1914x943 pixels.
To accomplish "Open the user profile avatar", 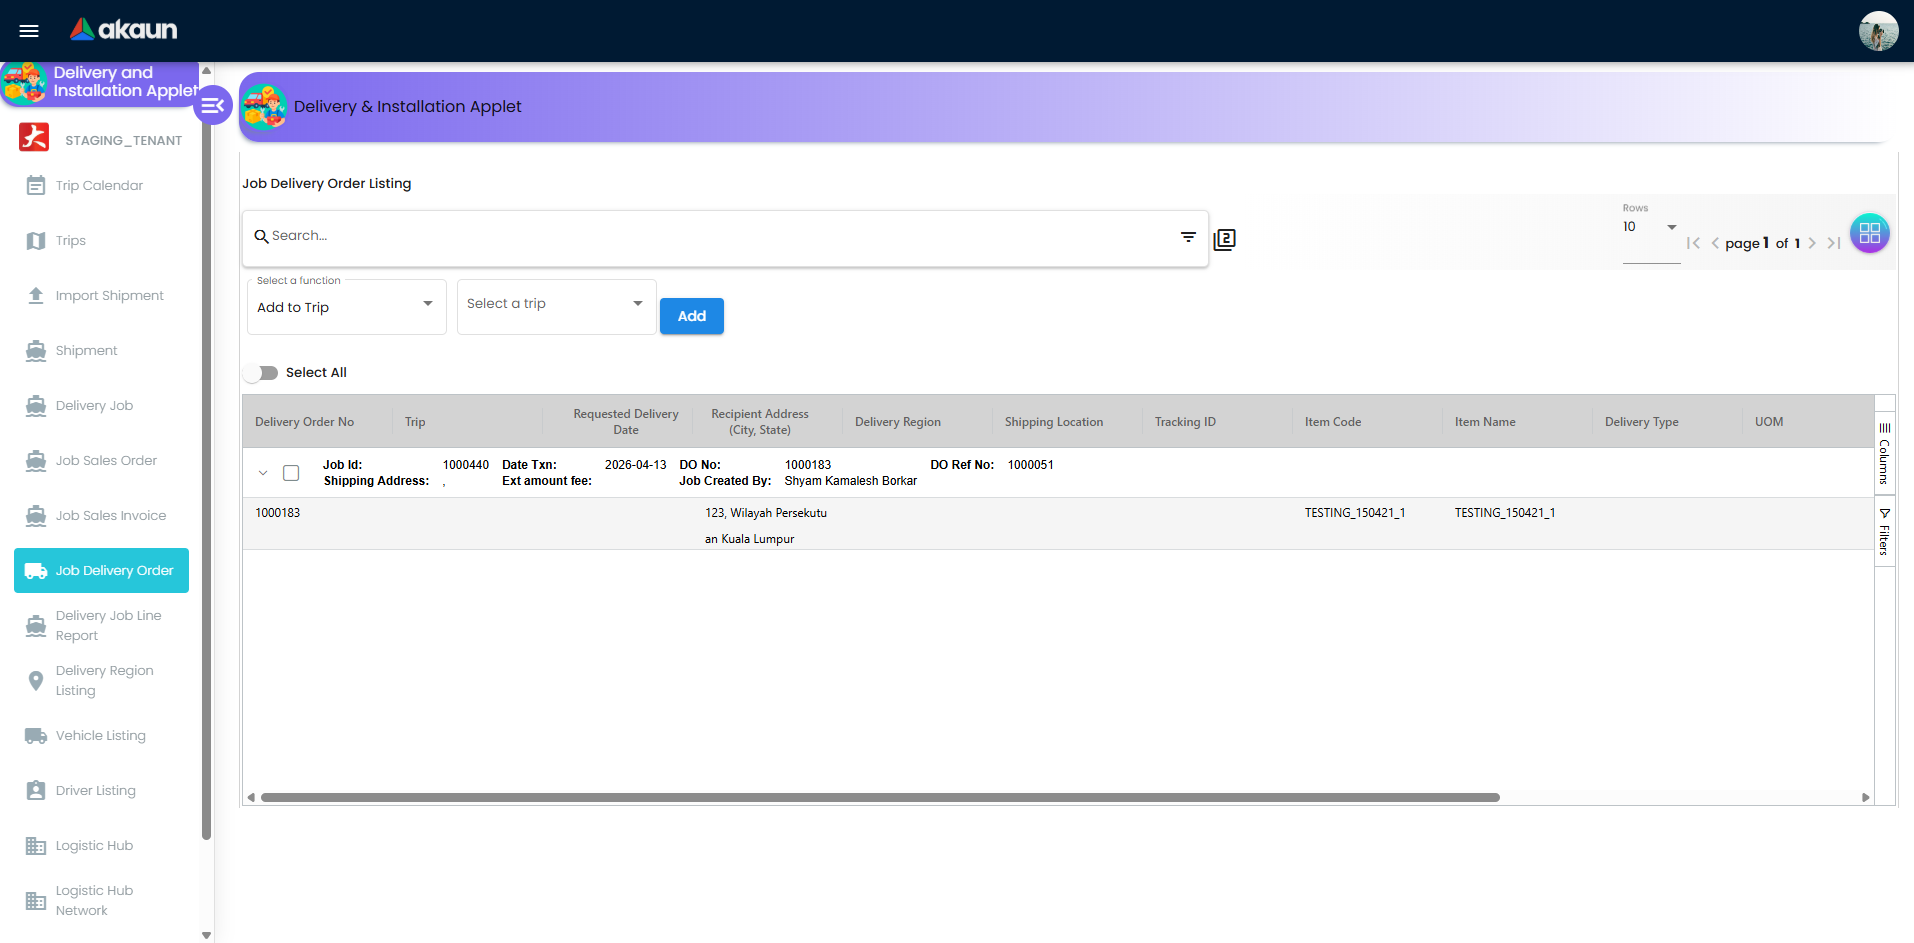I will (1877, 31).
